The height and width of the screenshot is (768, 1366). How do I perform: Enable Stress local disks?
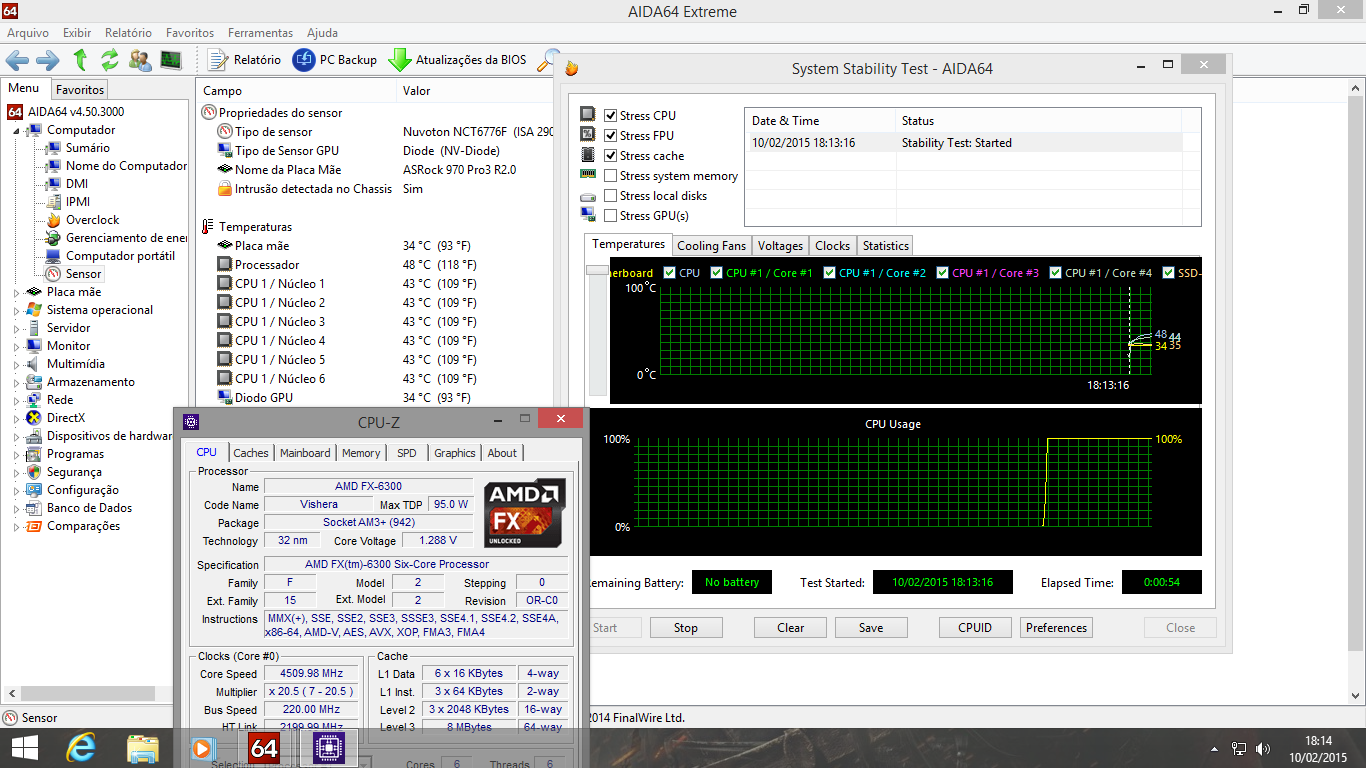tap(610, 195)
